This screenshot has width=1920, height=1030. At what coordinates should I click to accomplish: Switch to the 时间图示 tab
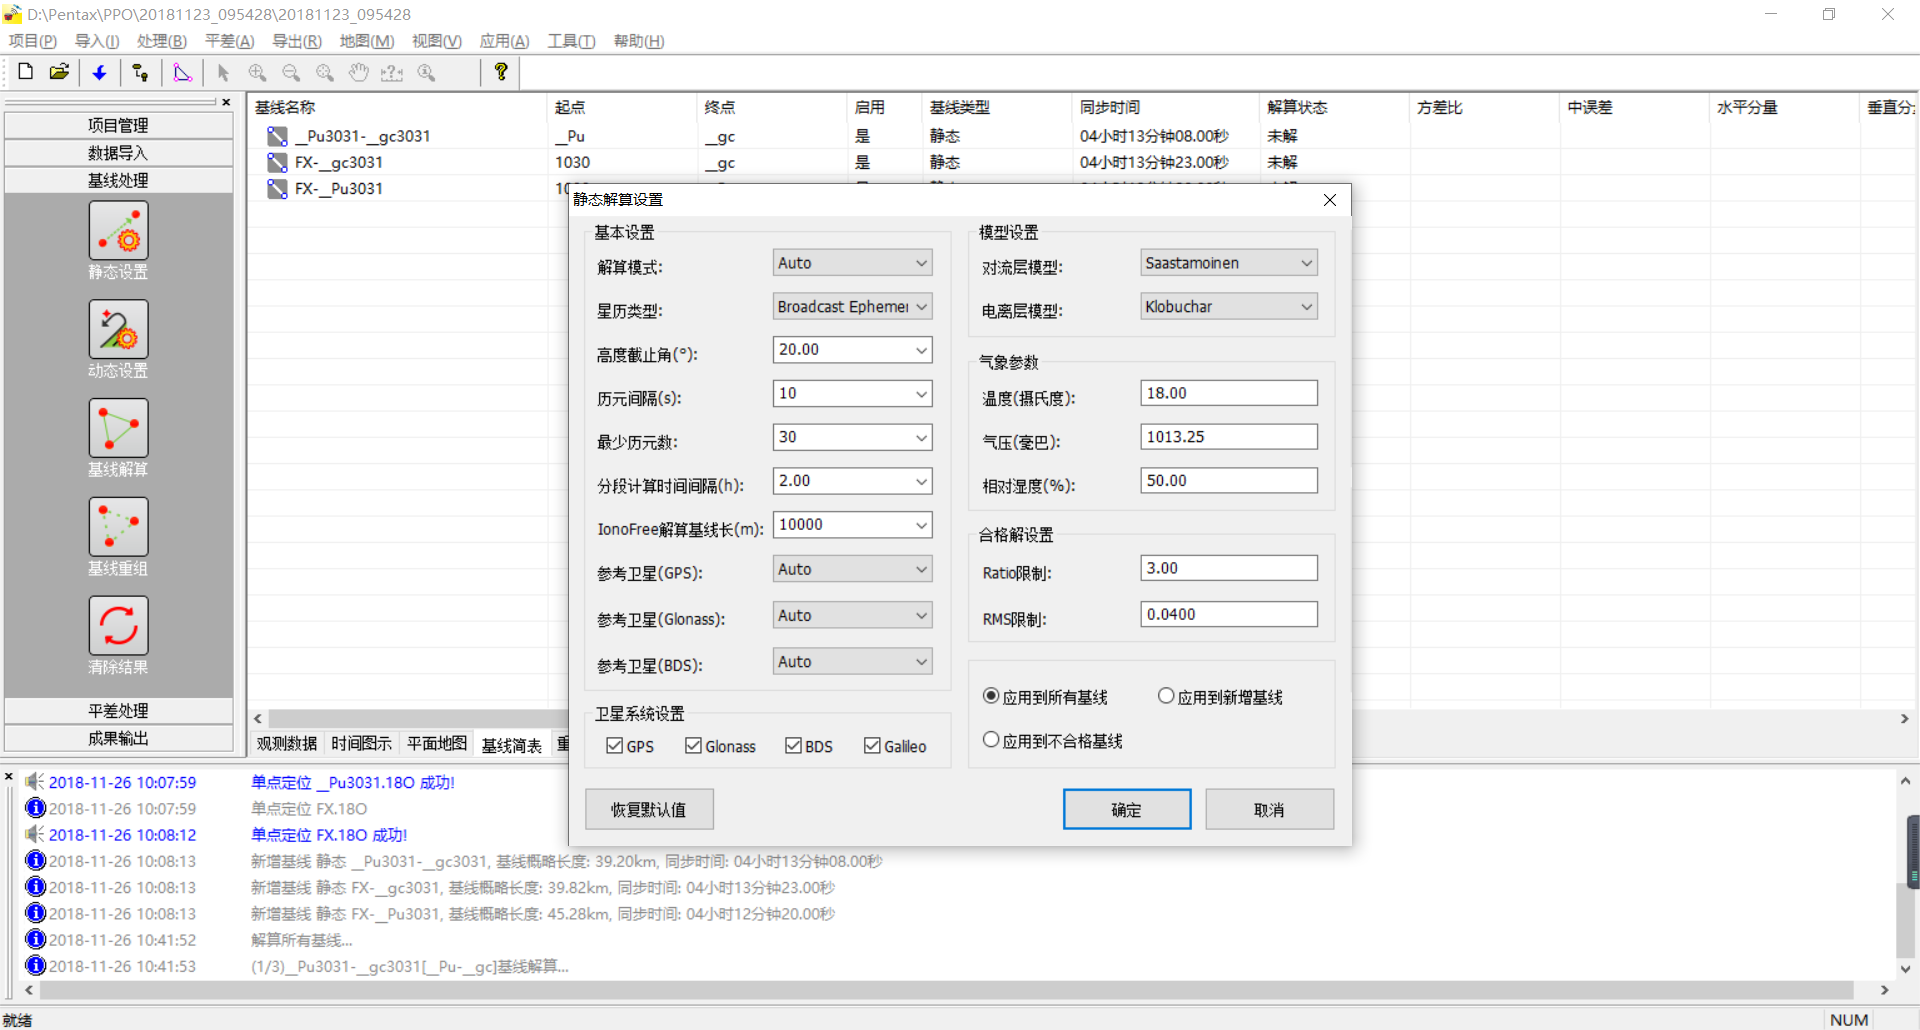click(361, 743)
